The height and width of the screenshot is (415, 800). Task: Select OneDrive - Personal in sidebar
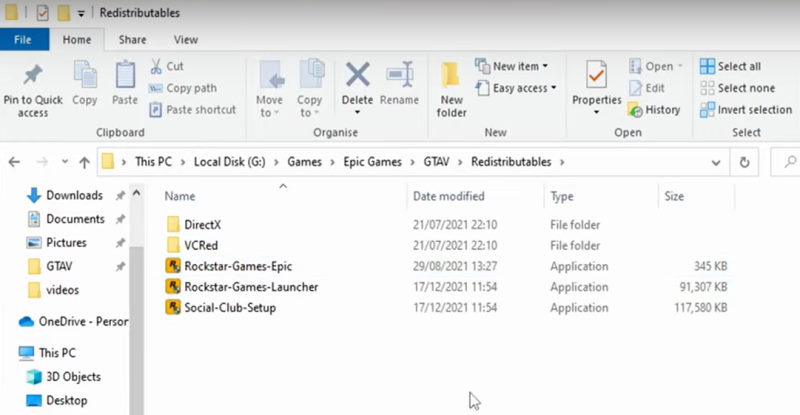coord(73,321)
